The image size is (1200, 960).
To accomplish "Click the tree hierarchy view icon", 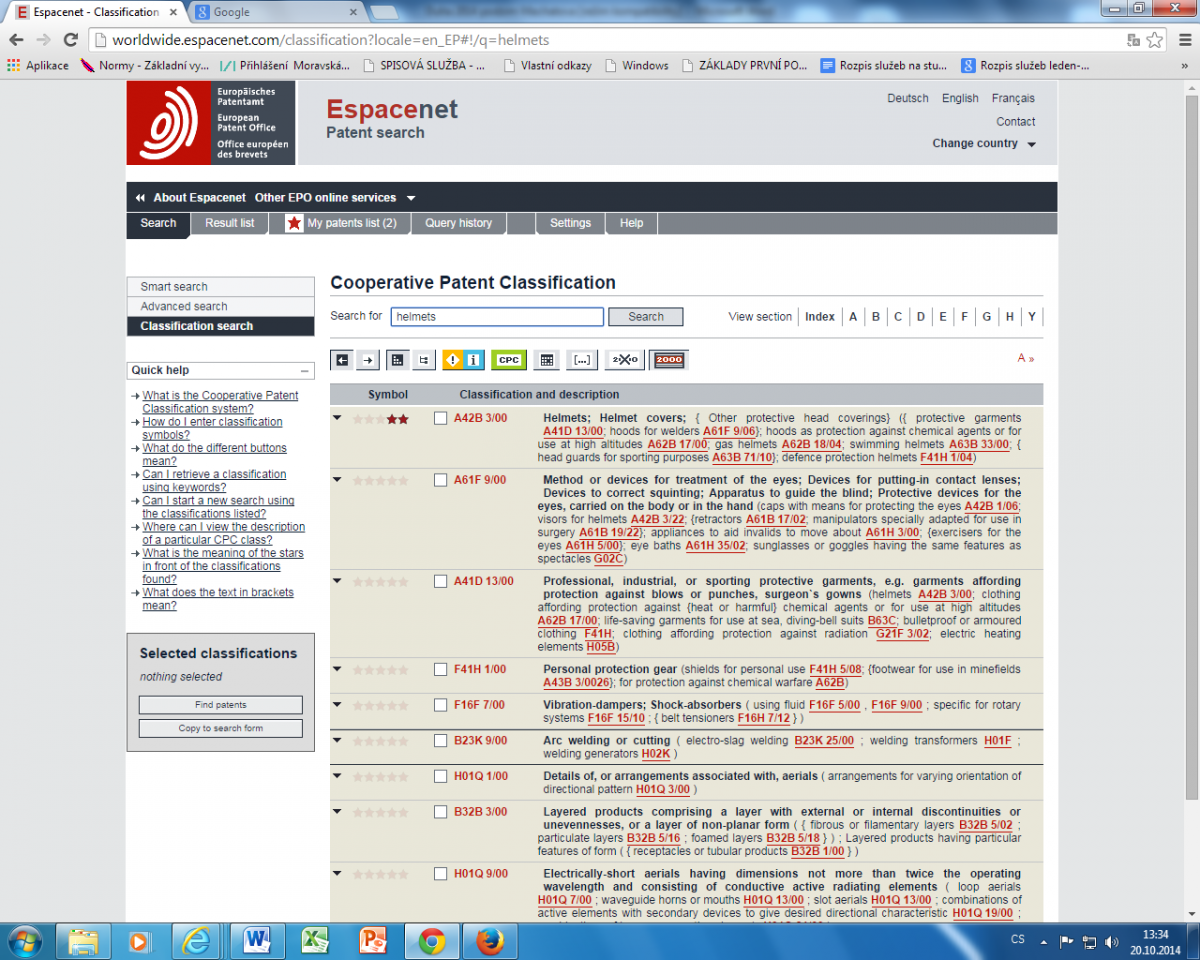I will 423,360.
